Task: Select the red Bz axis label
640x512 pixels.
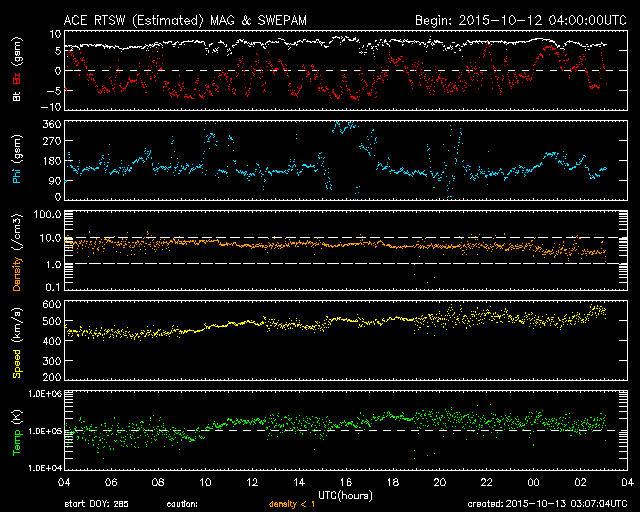Action: pos(17,80)
